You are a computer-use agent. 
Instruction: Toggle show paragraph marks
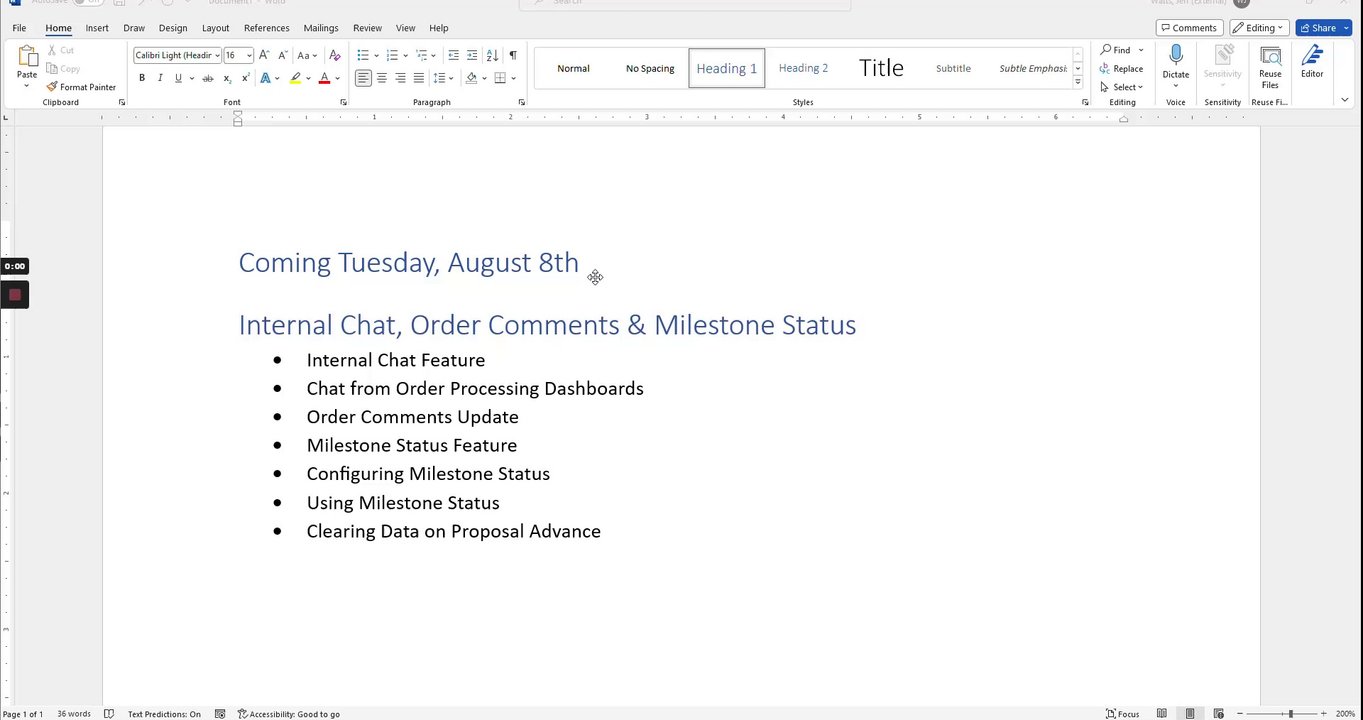point(513,56)
